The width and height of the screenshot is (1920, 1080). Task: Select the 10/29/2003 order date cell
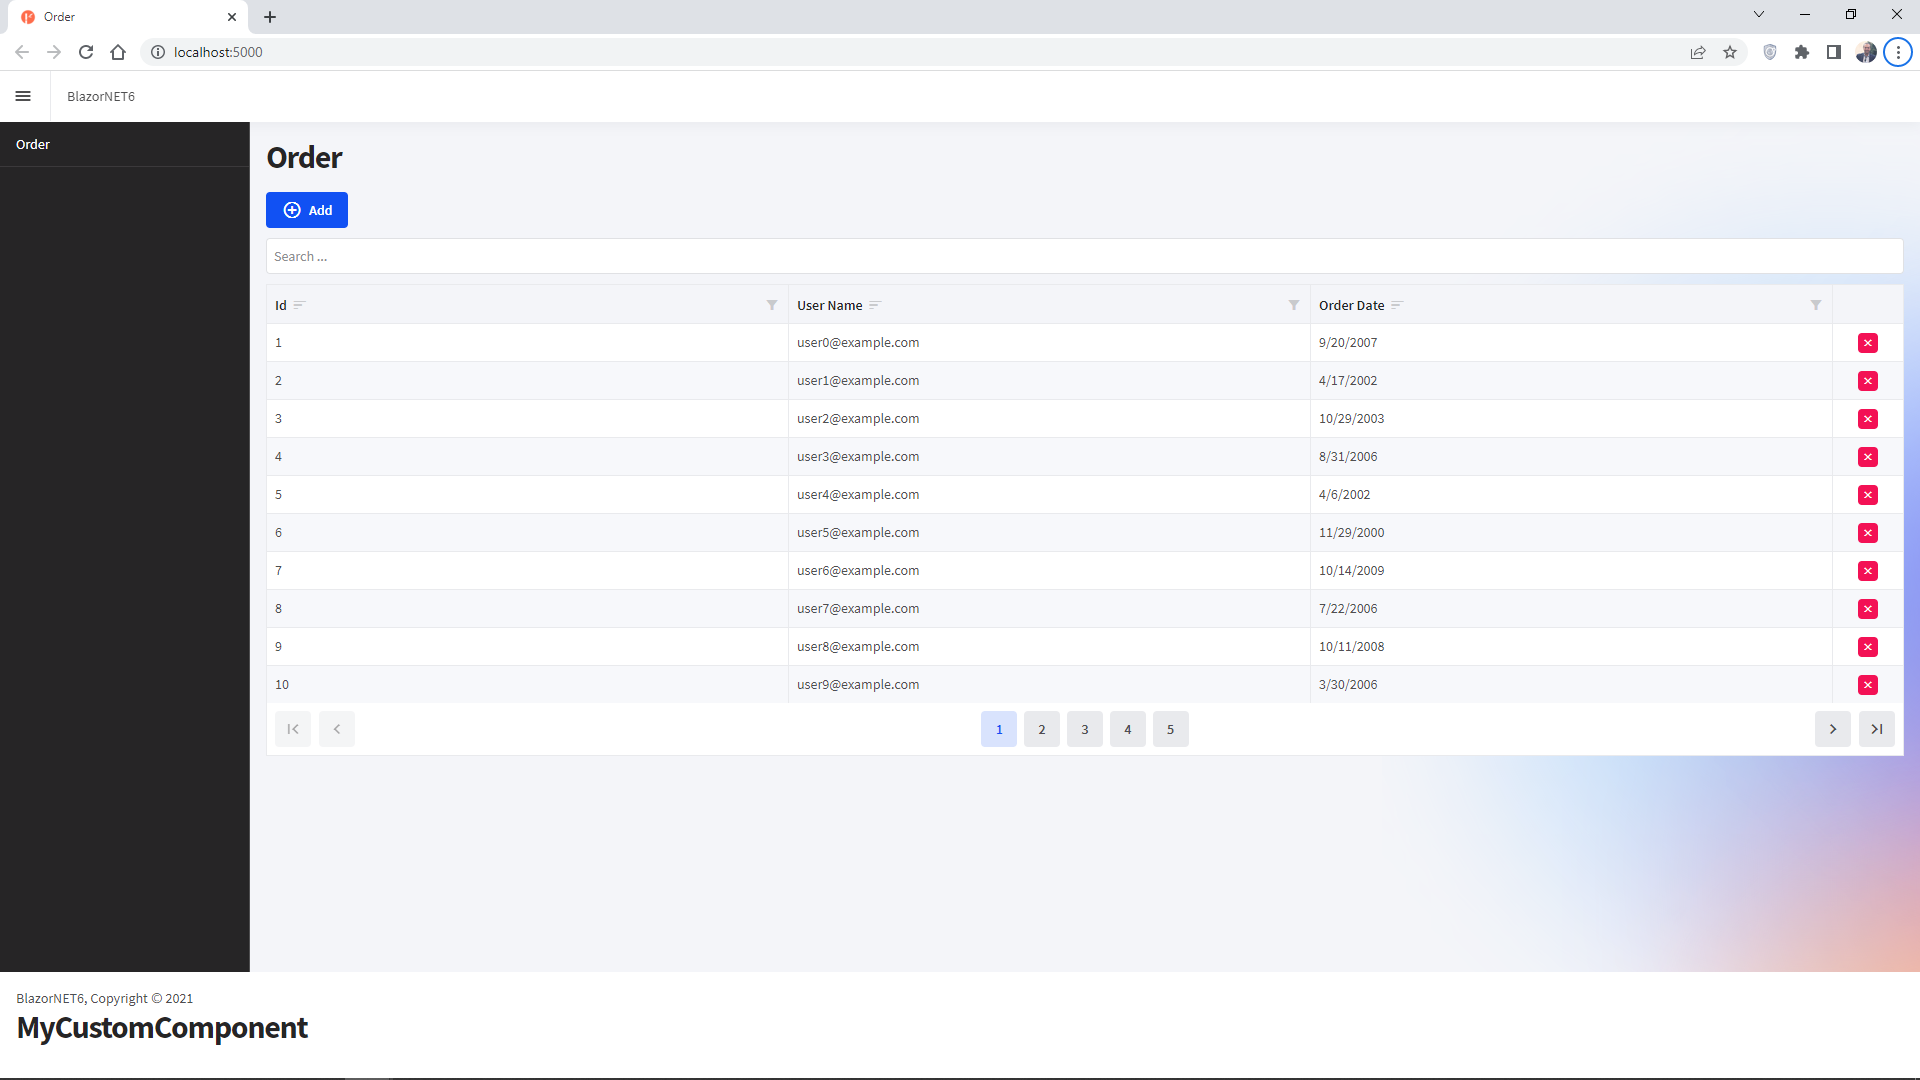[x=1571, y=419]
